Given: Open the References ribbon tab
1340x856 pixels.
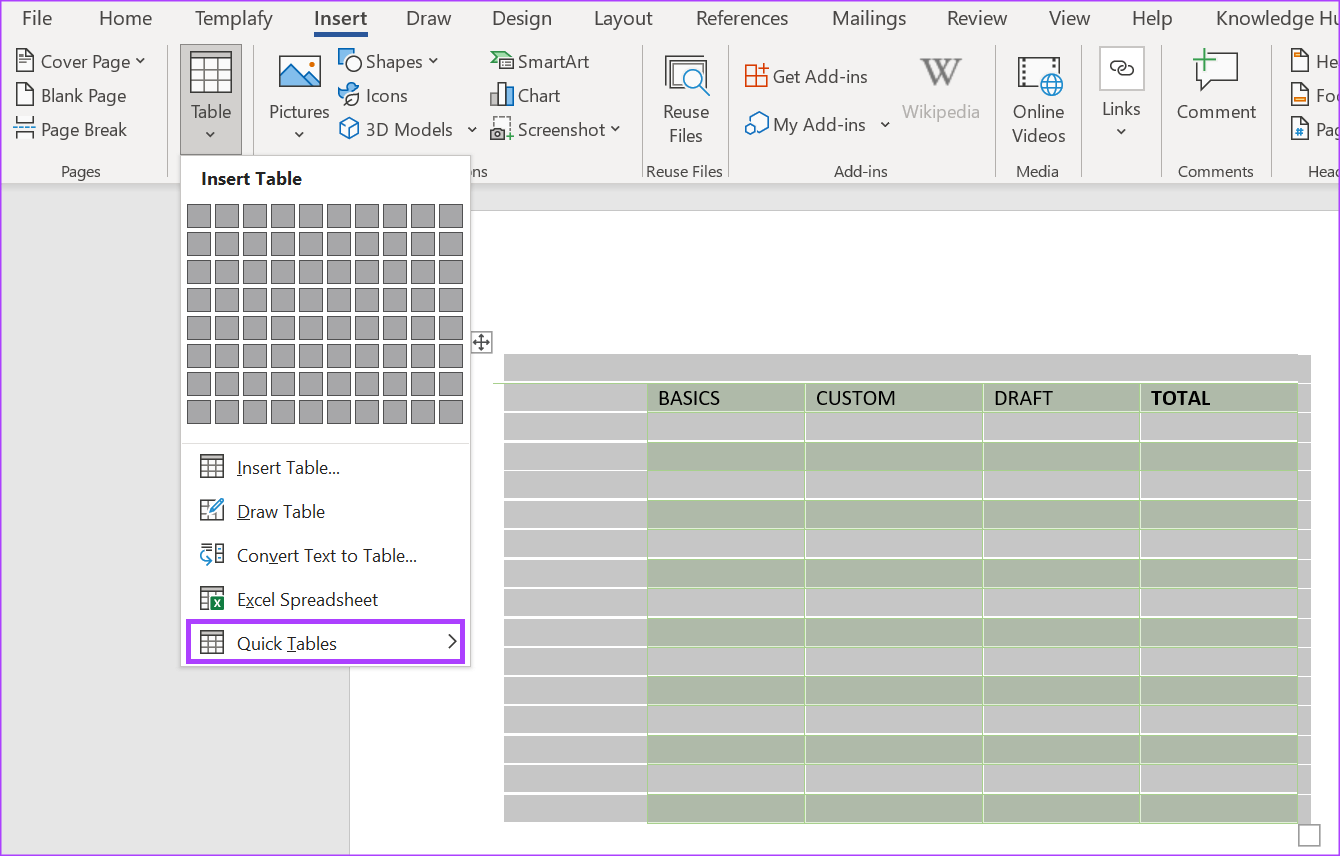Looking at the screenshot, I should (742, 19).
